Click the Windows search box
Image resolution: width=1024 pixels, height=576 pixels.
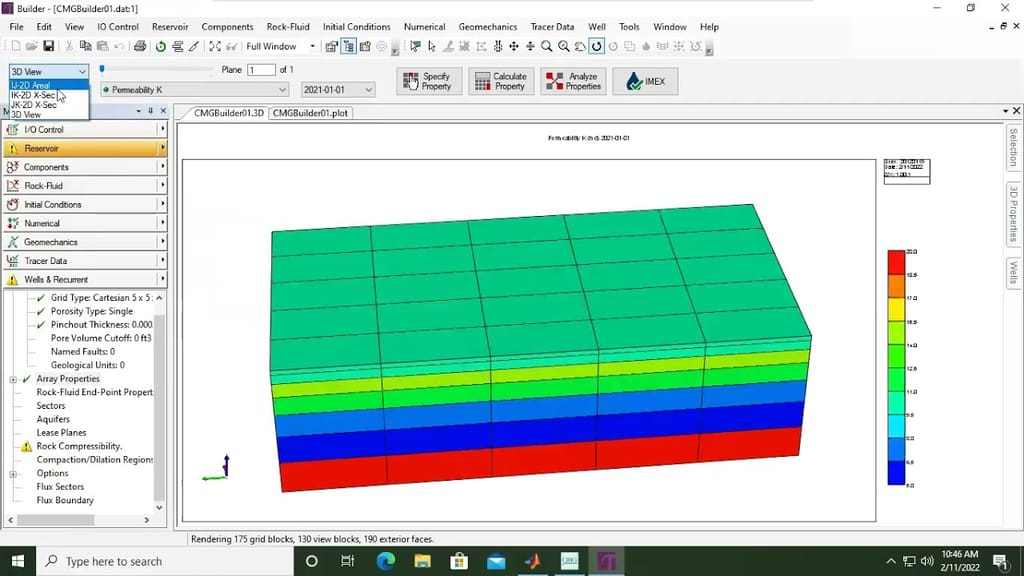point(165,561)
